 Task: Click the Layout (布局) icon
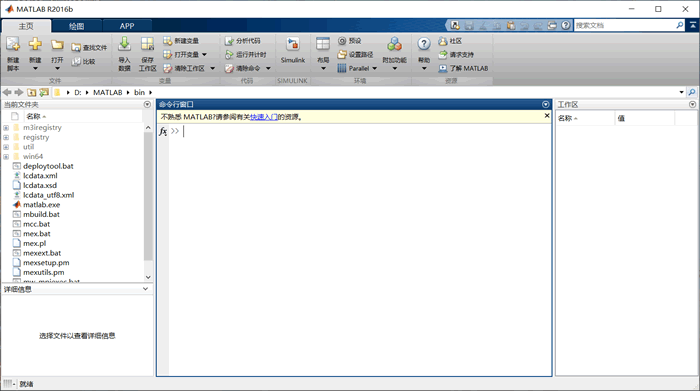323,44
